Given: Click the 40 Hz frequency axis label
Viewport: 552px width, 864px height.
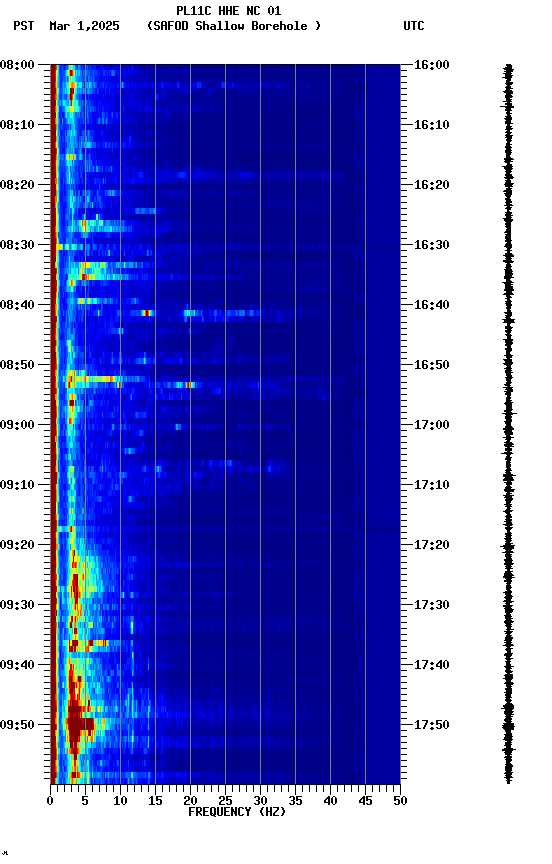Looking at the screenshot, I should [x=331, y=801].
